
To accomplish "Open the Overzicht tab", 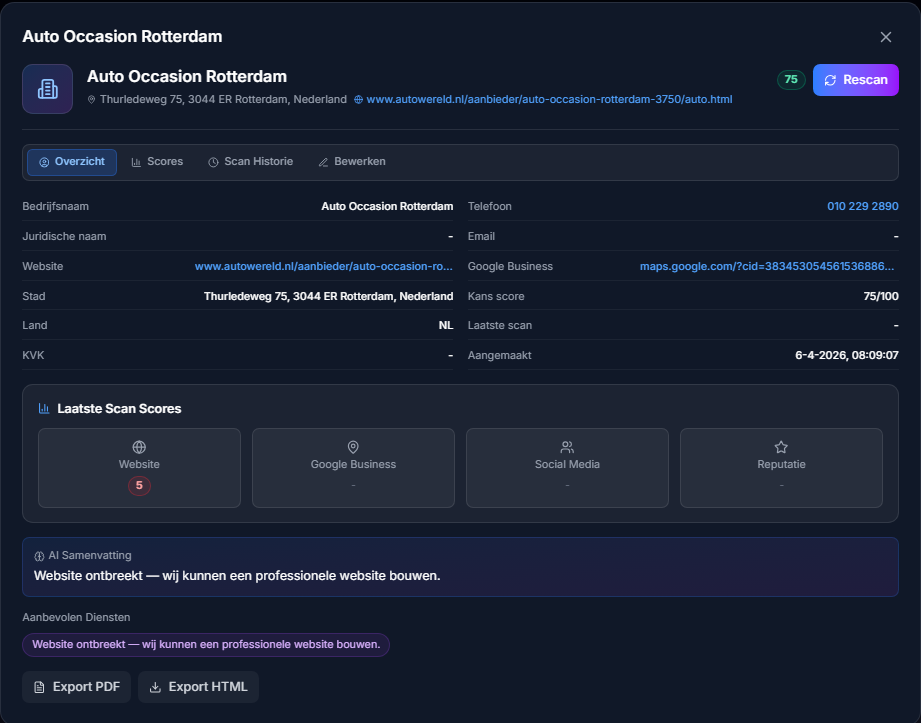I will [72, 162].
